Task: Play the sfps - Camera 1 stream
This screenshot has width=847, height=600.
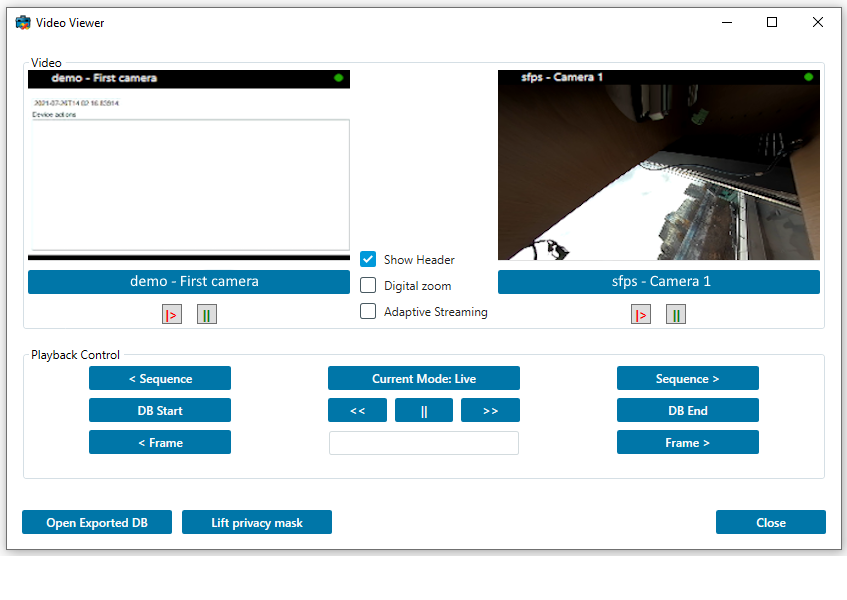Action: tap(640, 313)
